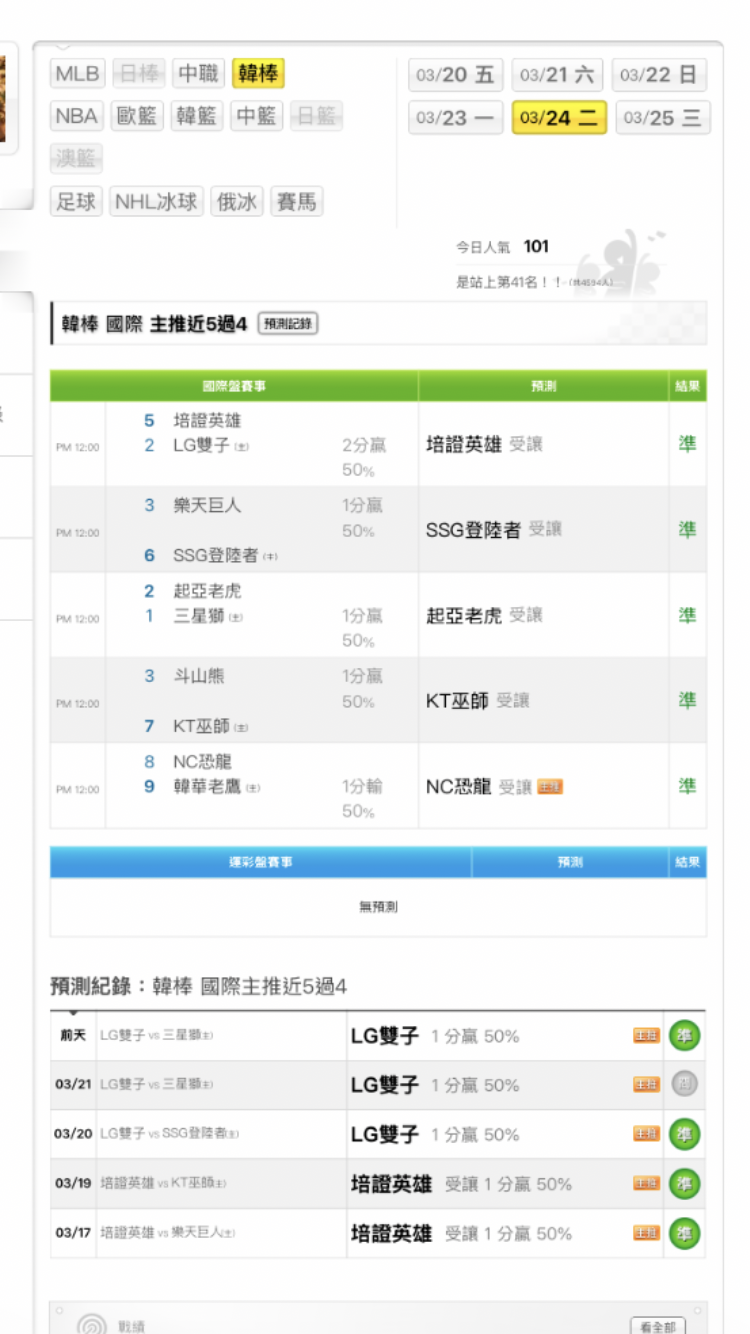Viewport: 750px width, 1334px height.
Task: Open the 預測記錄 button
Action: (x=288, y=324)
